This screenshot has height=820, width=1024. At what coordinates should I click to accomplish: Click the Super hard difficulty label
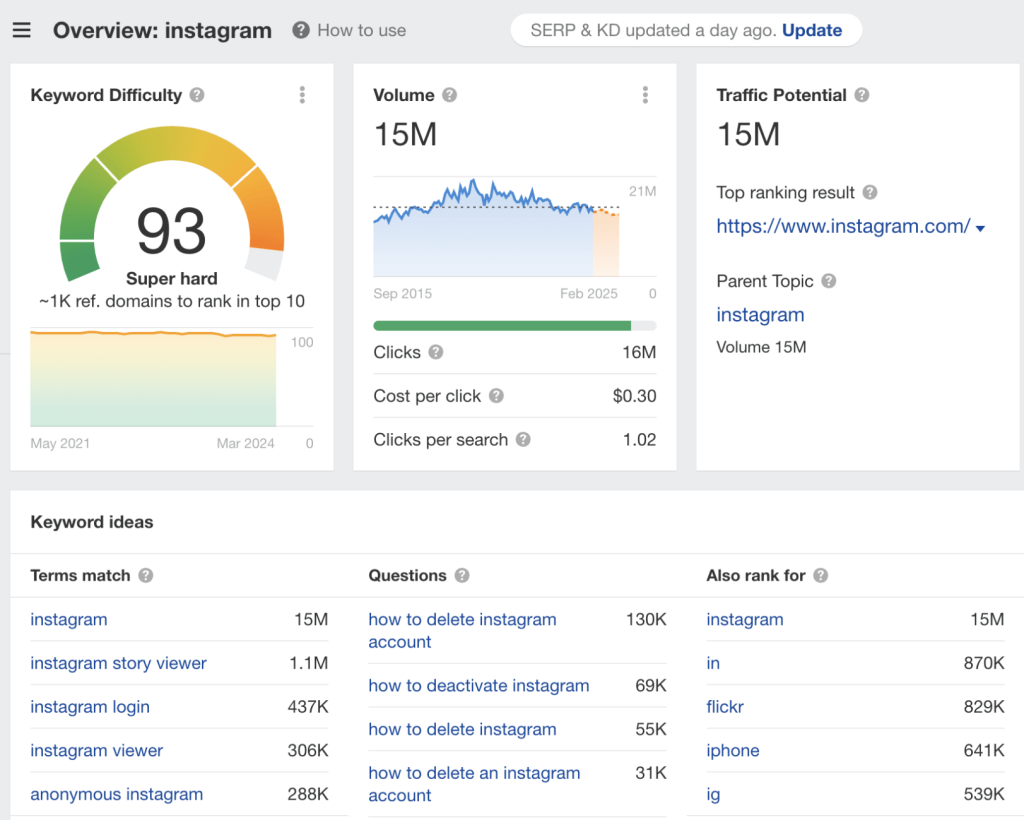[172, 279]
